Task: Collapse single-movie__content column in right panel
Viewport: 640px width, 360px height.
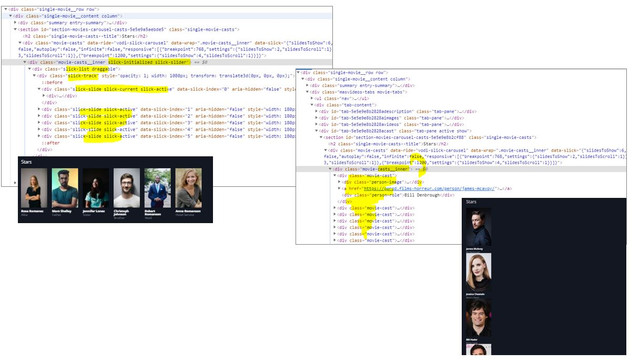Action: [303, 79]
